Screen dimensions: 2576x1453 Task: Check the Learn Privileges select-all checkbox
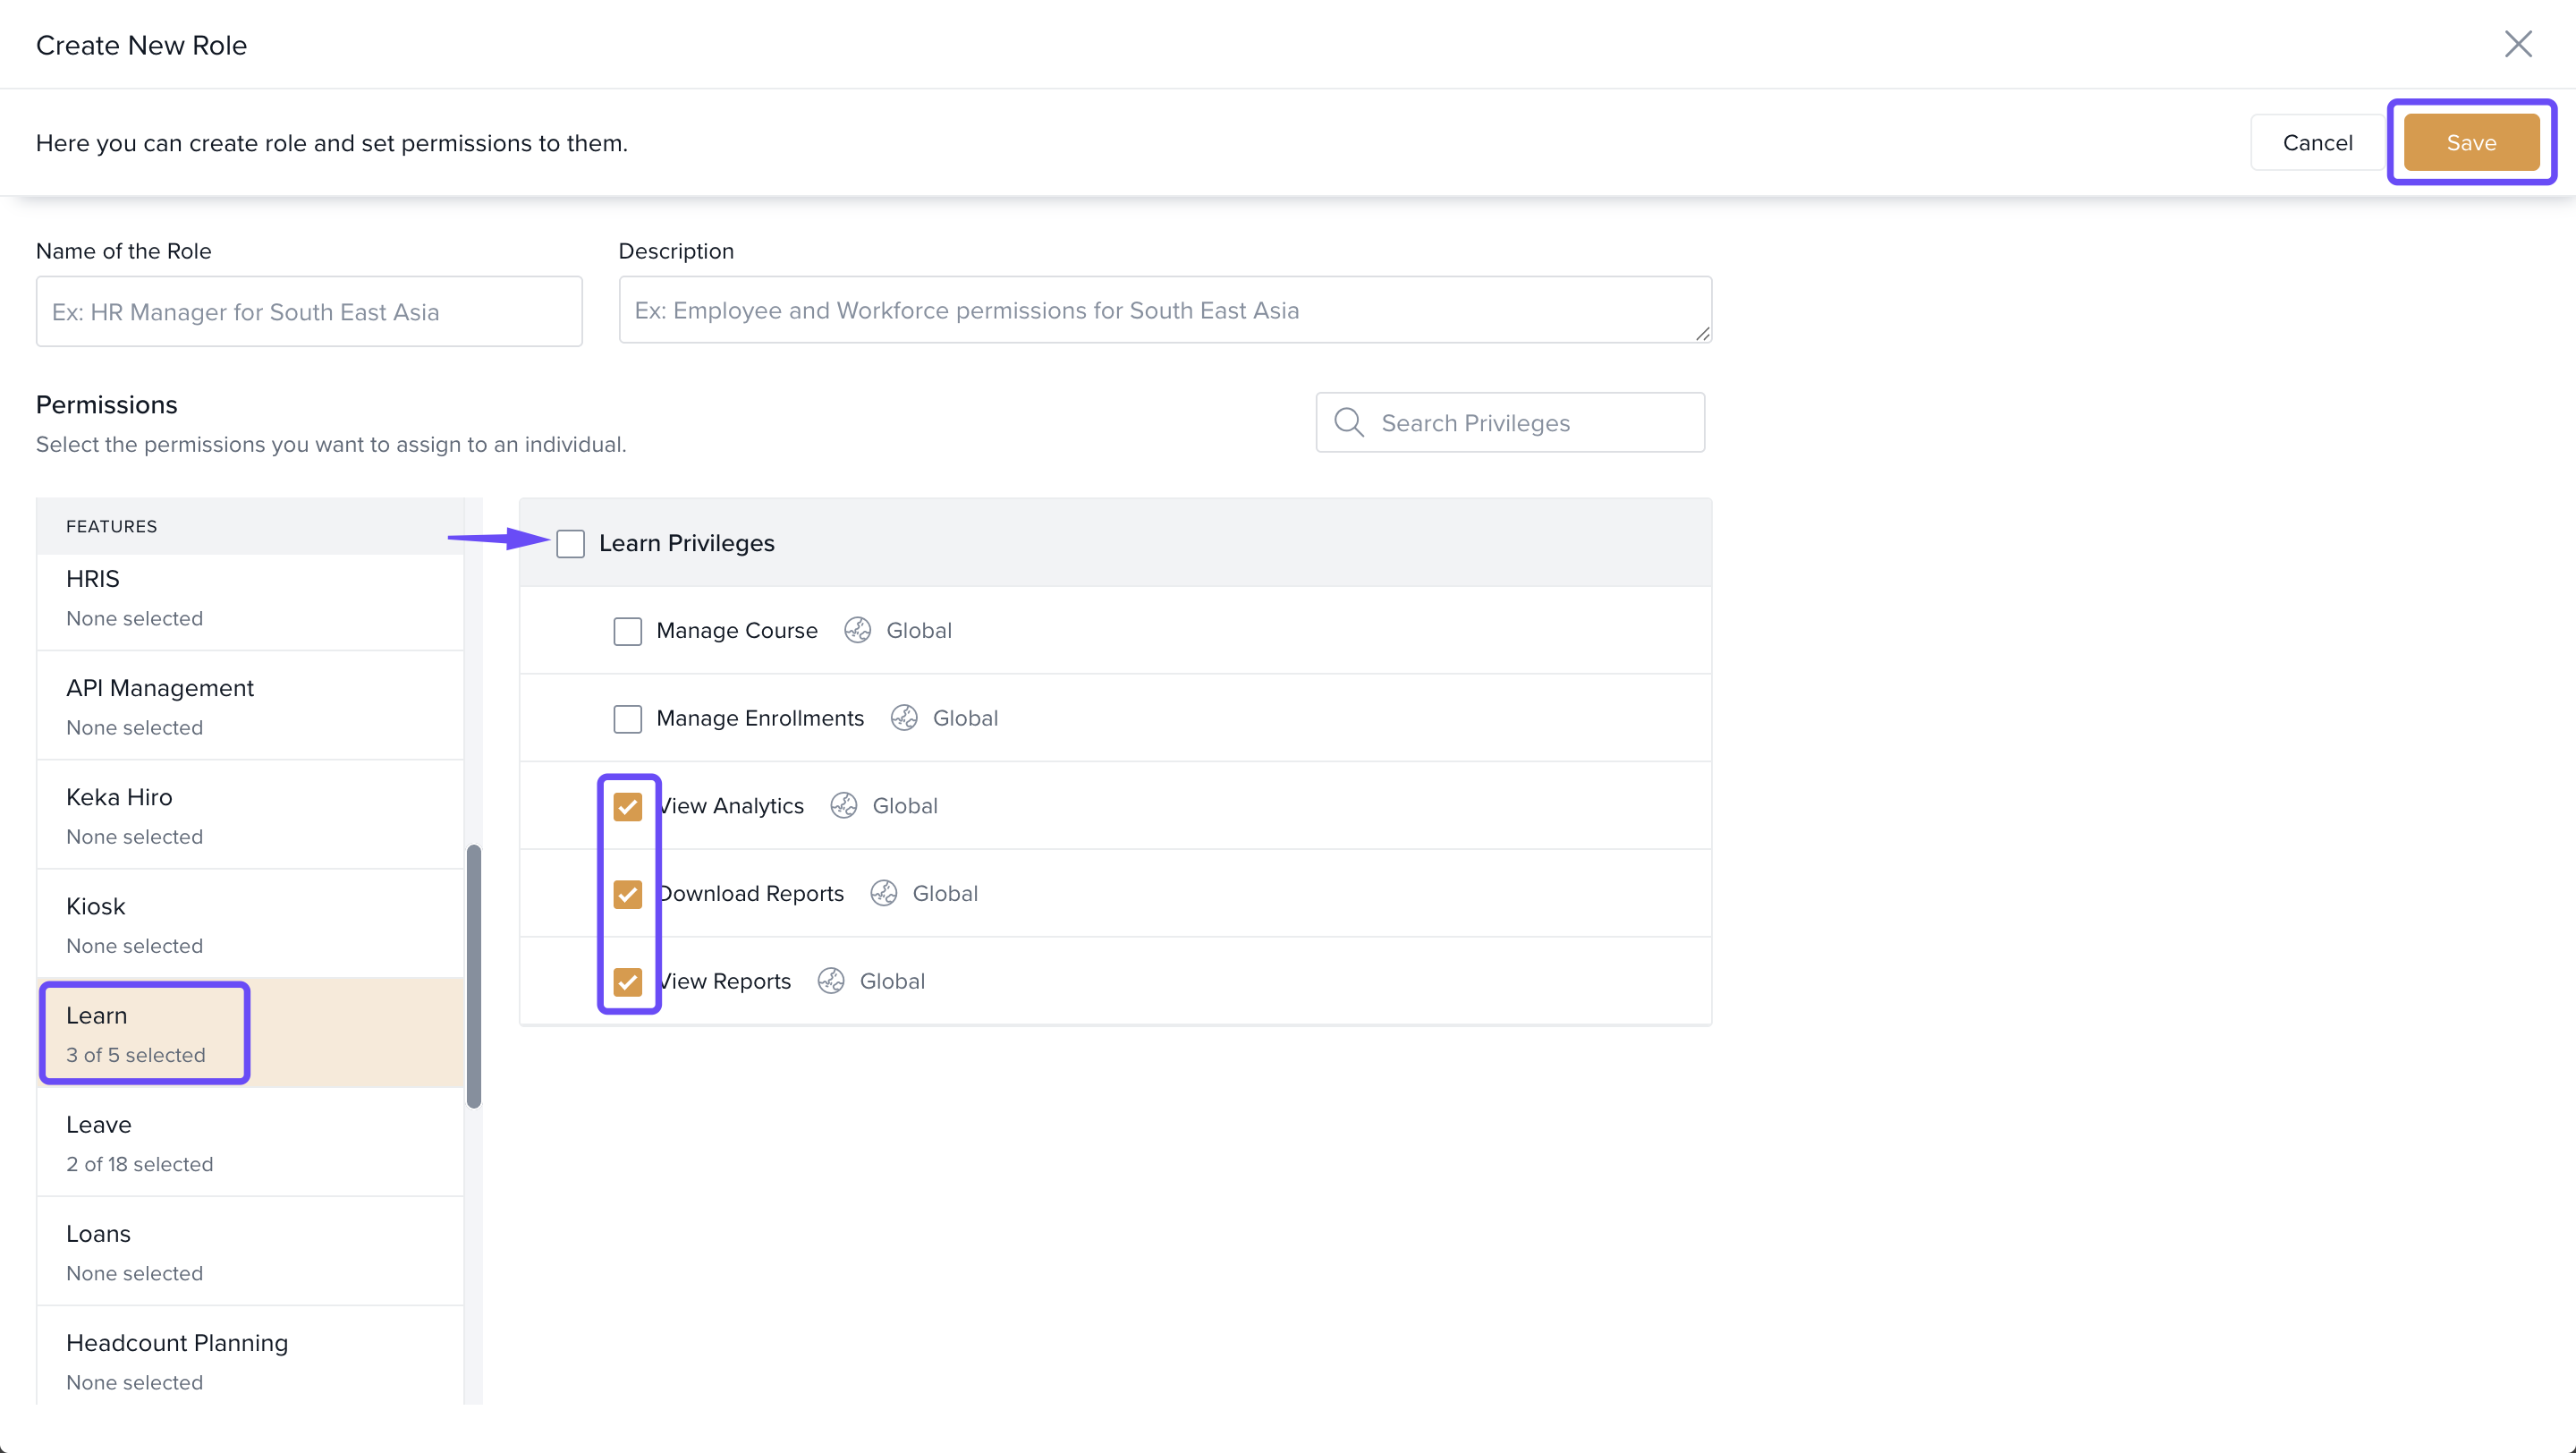pyautogui.click(x=570, y=544)
